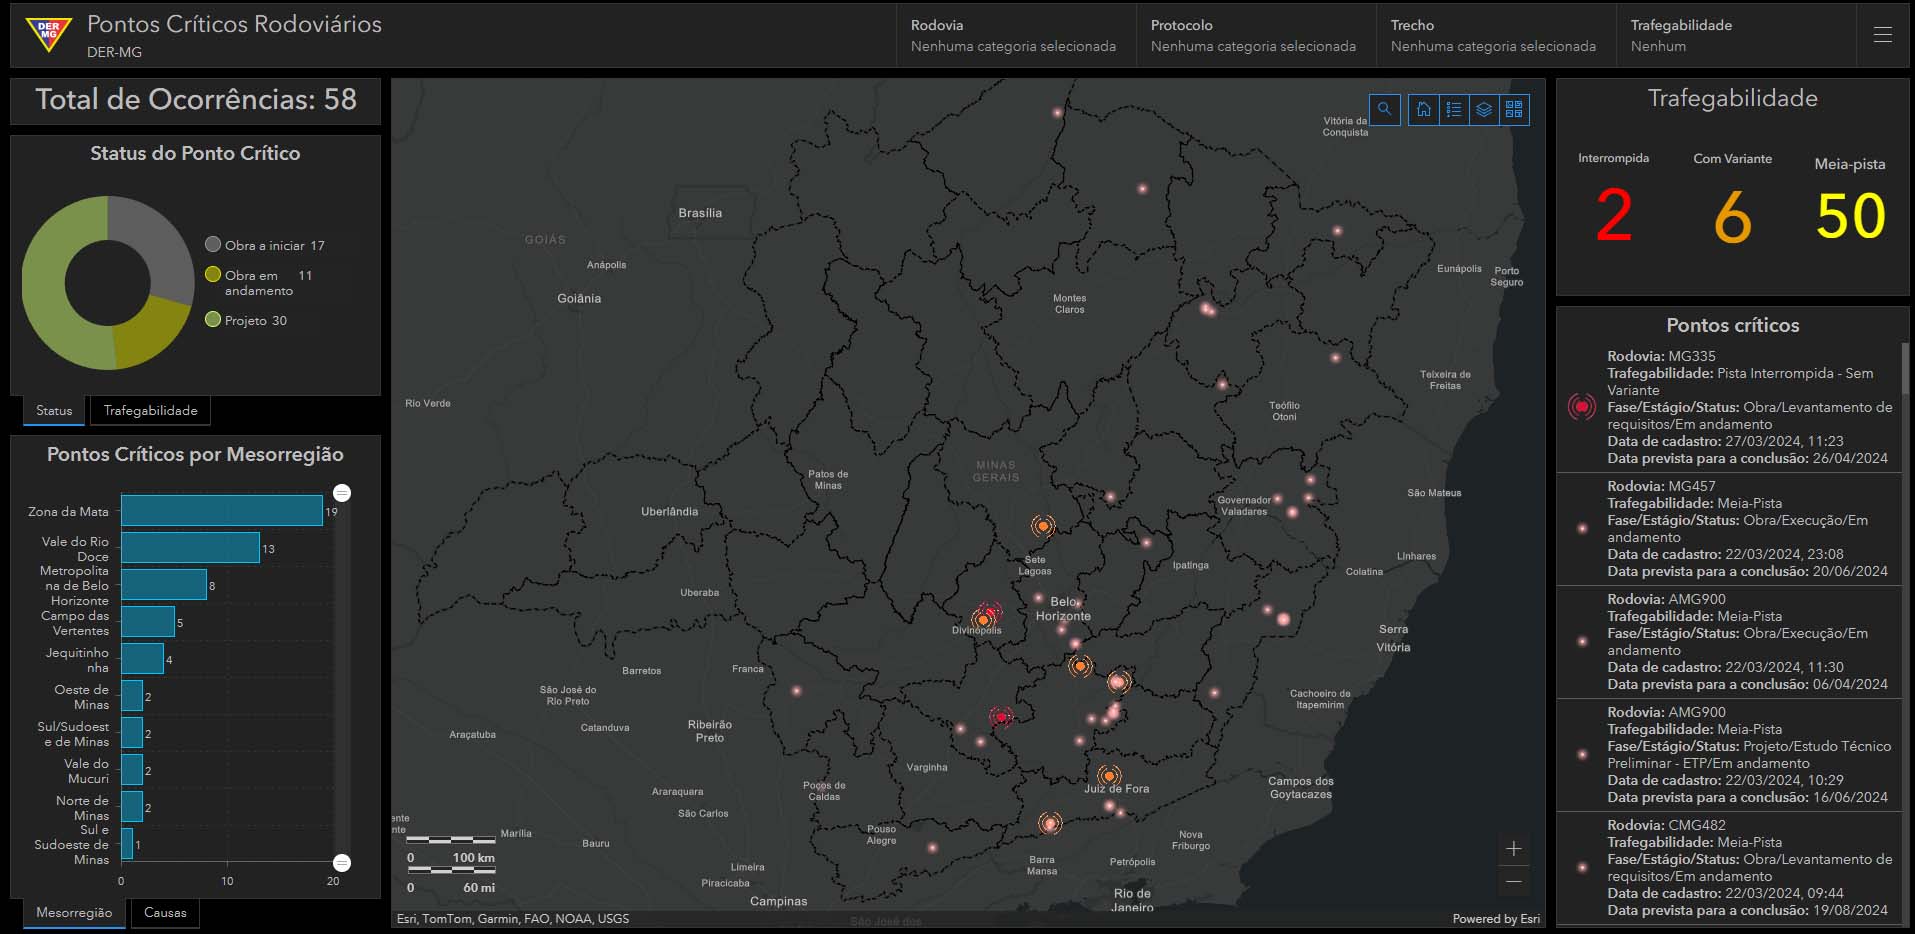Switch to the Causas tab
This screenshot has width=1915, height=934.
tap(165, 912)
